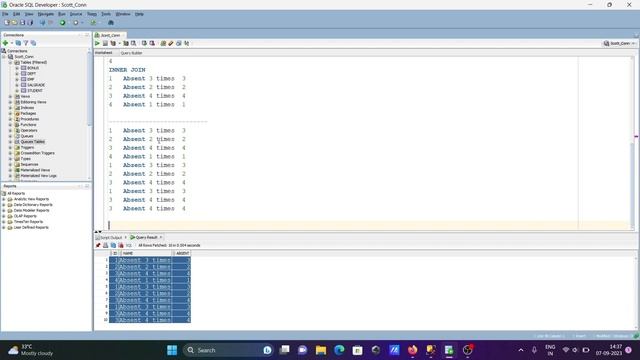Click the Rollback icon in the worksheet toolbar
The image size is (640, 360).
pyautogui.click(x=152, y=43)
